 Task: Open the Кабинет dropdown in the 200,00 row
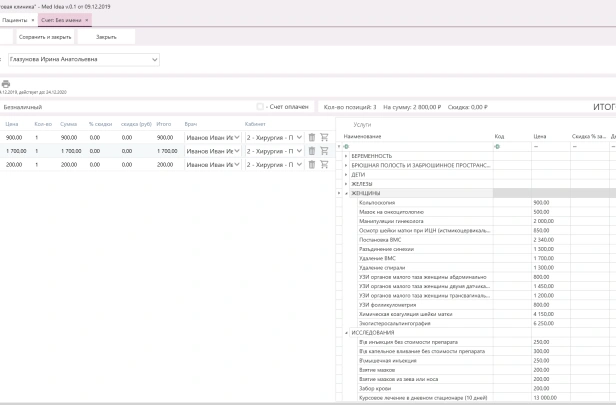click(297, 164)
